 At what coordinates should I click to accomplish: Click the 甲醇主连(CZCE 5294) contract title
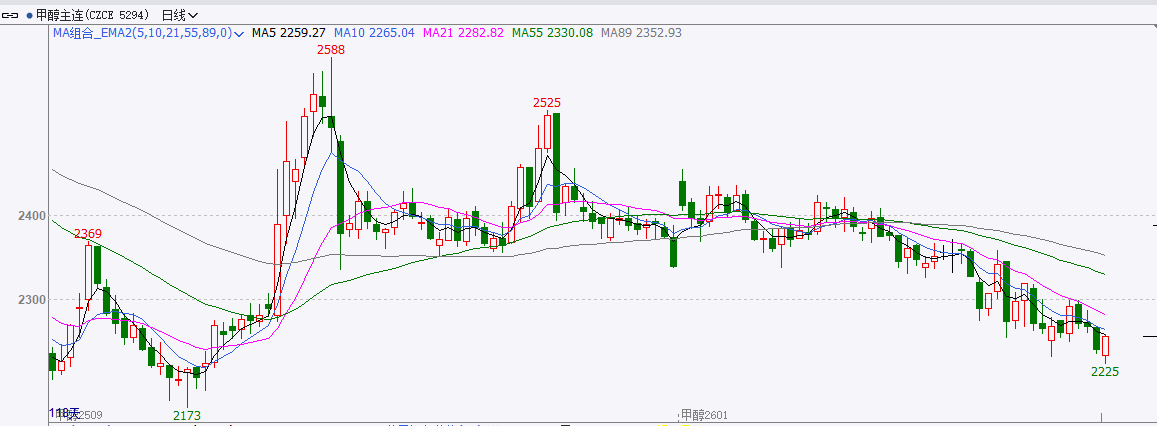tap(92, 15)
